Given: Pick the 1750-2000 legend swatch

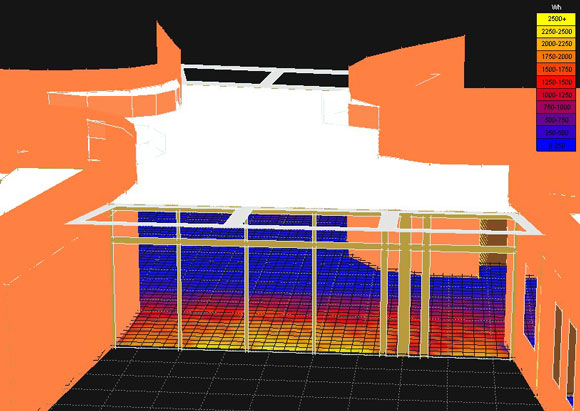Looking at the screenshot, I should (x=556, y=57).
